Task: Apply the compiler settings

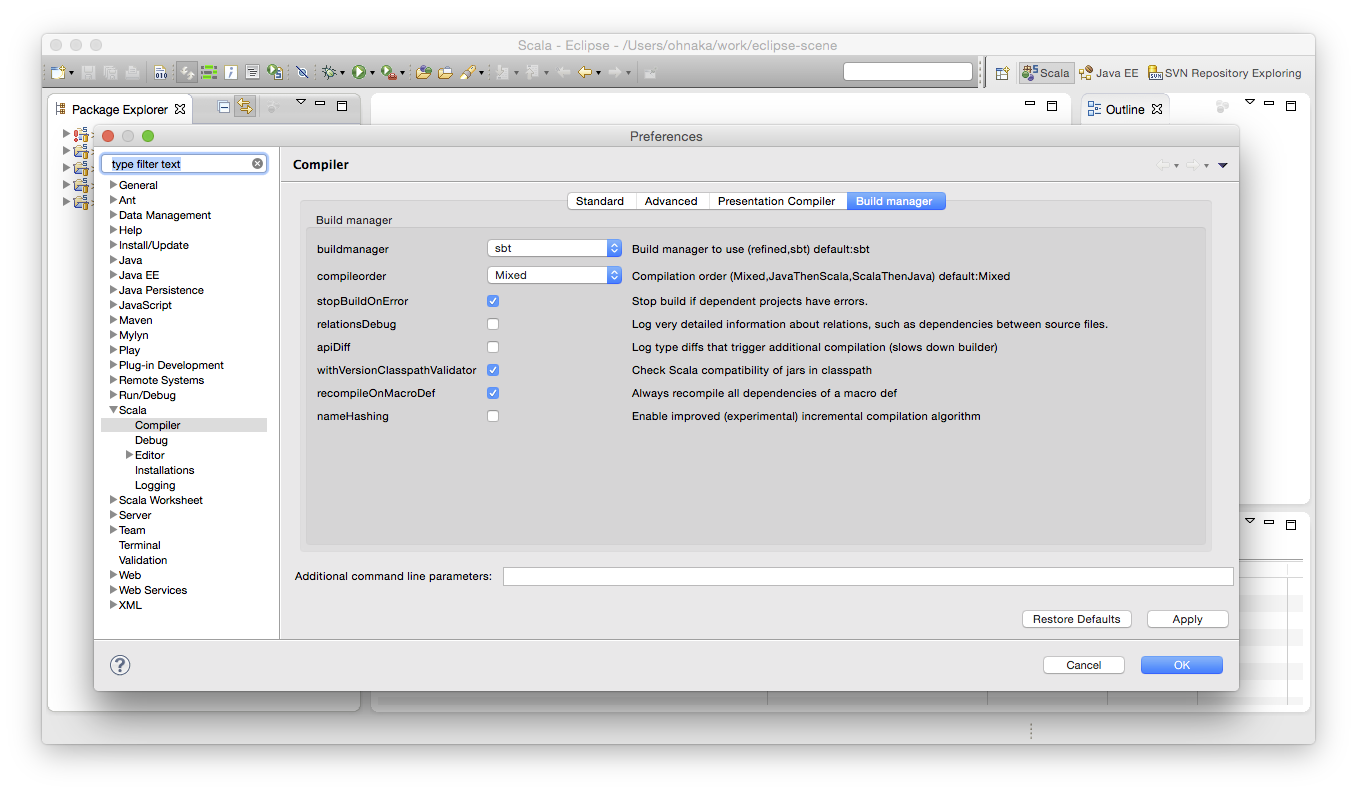Action: coord(1186,618)
